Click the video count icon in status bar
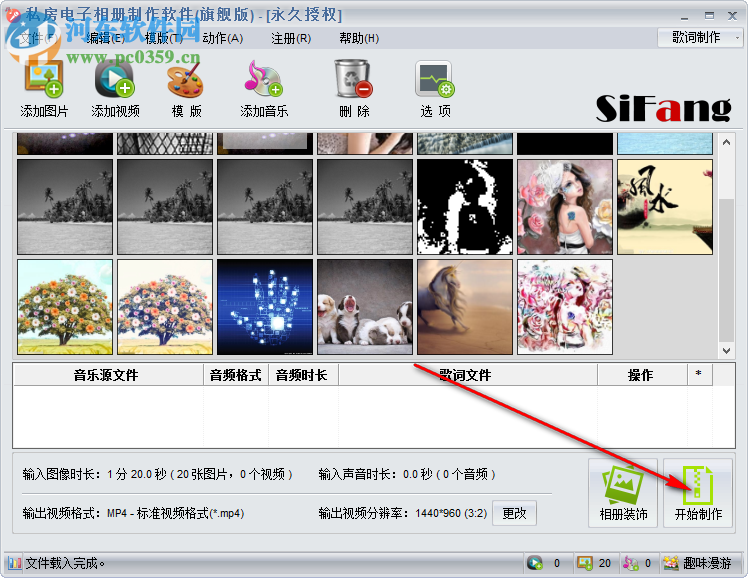The width and height of the screenshot is (748, 578). pyautogui.click(x=535, y=563)
